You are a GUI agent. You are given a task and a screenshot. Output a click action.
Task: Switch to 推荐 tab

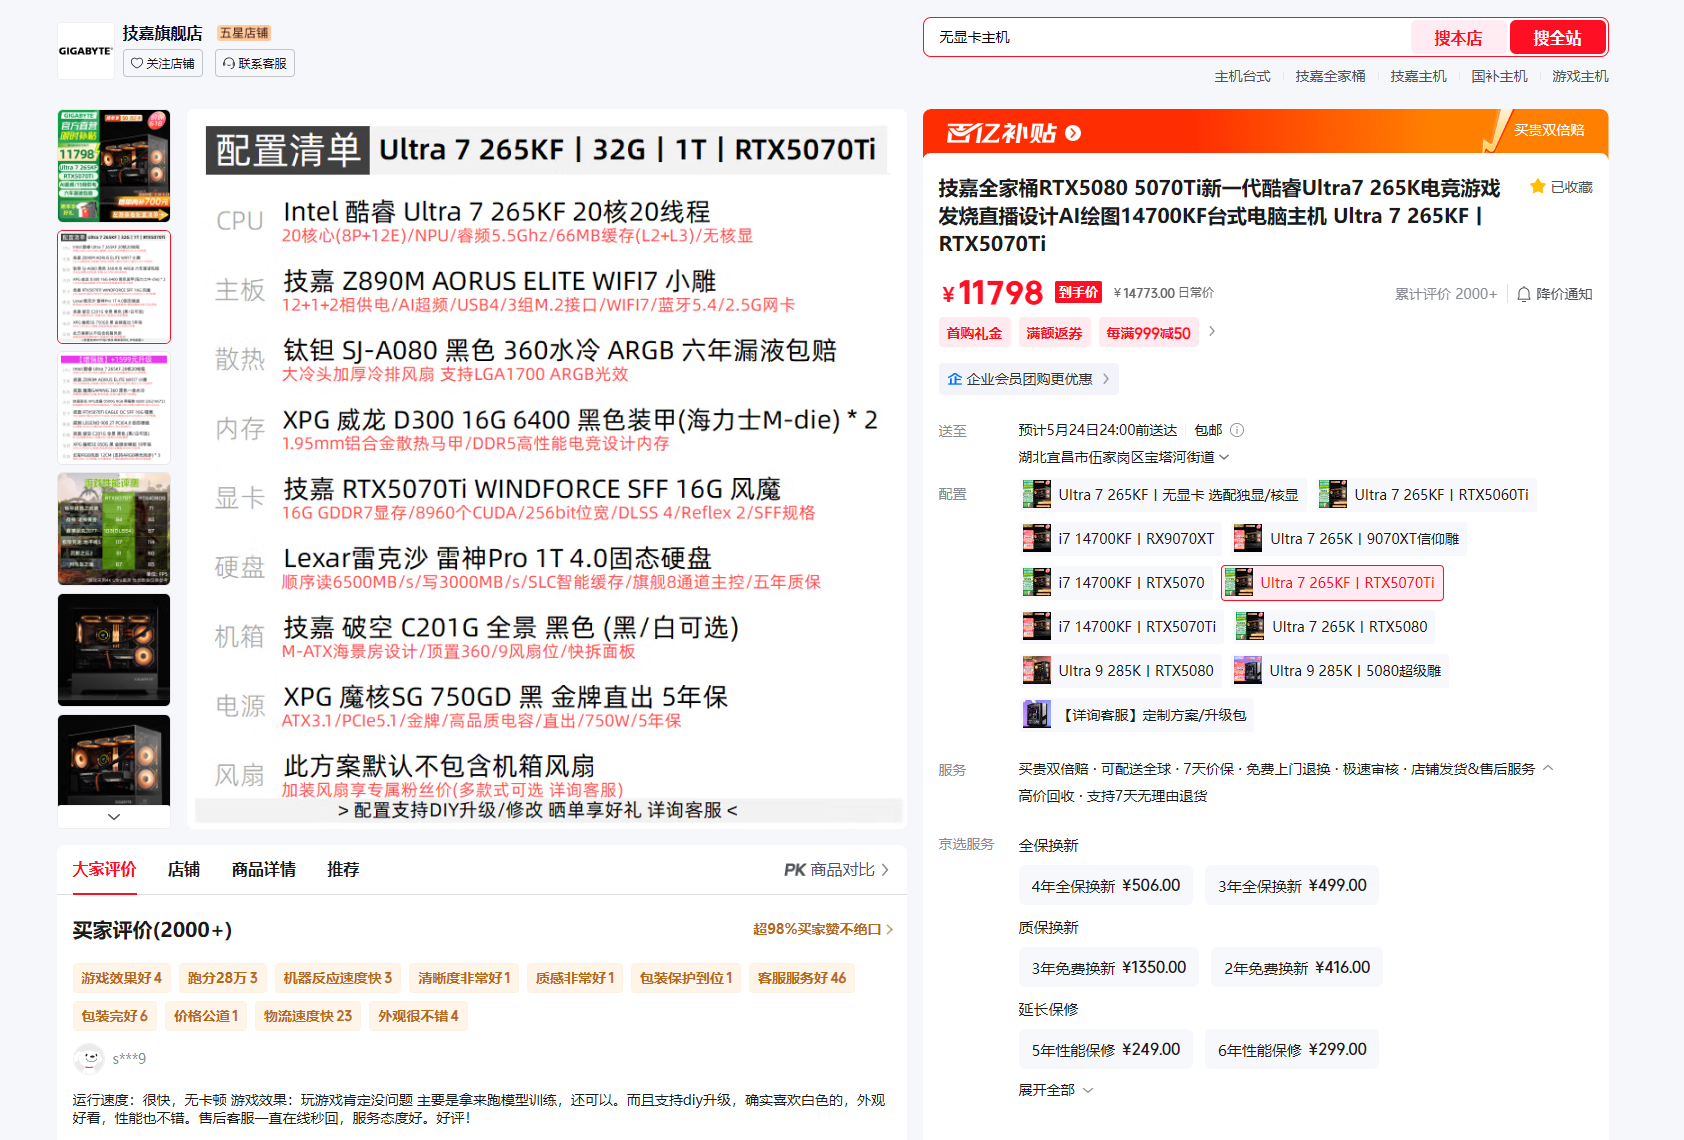343,869
